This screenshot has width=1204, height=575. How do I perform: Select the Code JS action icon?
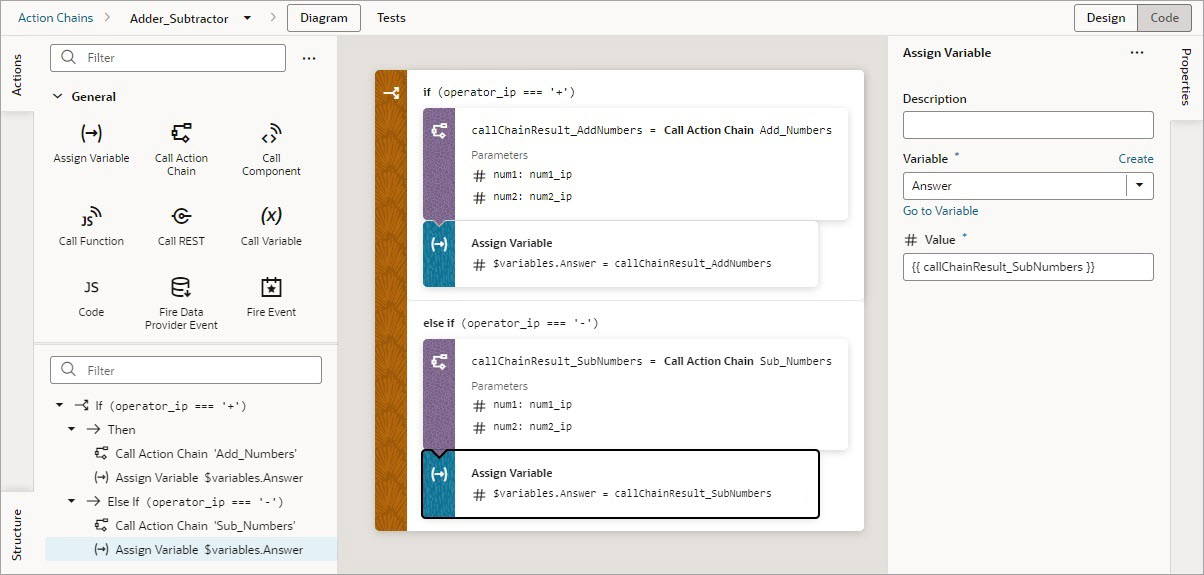[x=91, y=287]
